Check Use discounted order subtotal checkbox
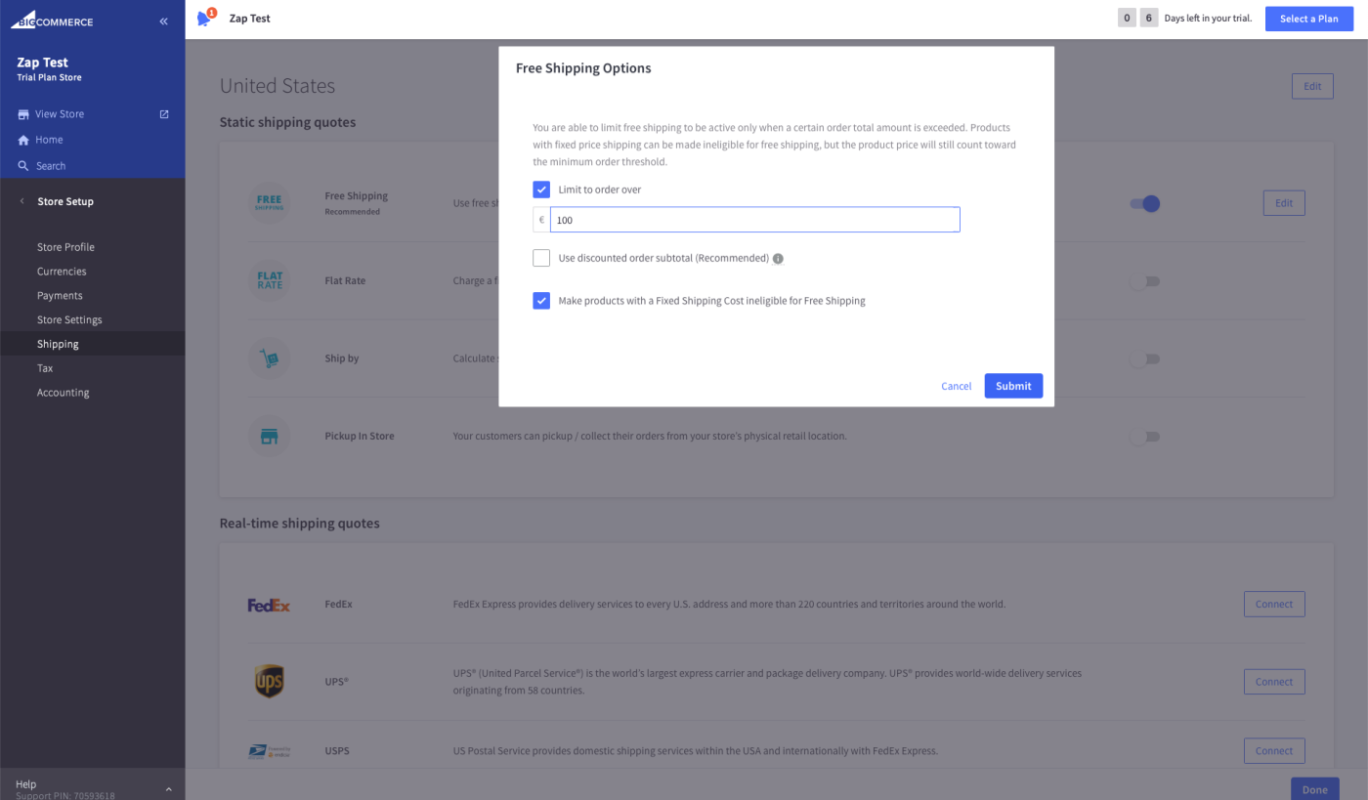Image resolution: width=1368 pixels, height=800 pixels. click(541, 258)
